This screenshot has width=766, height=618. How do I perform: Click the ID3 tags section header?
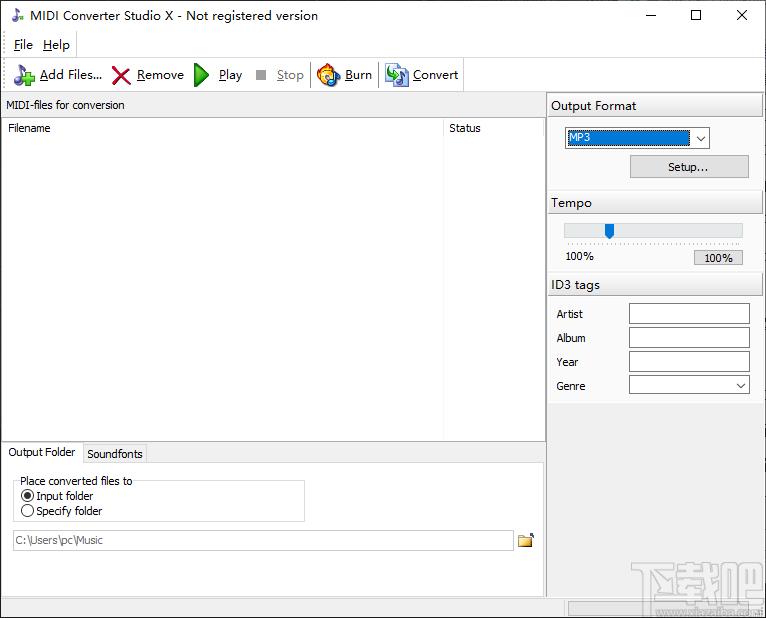tap(655, 284)
